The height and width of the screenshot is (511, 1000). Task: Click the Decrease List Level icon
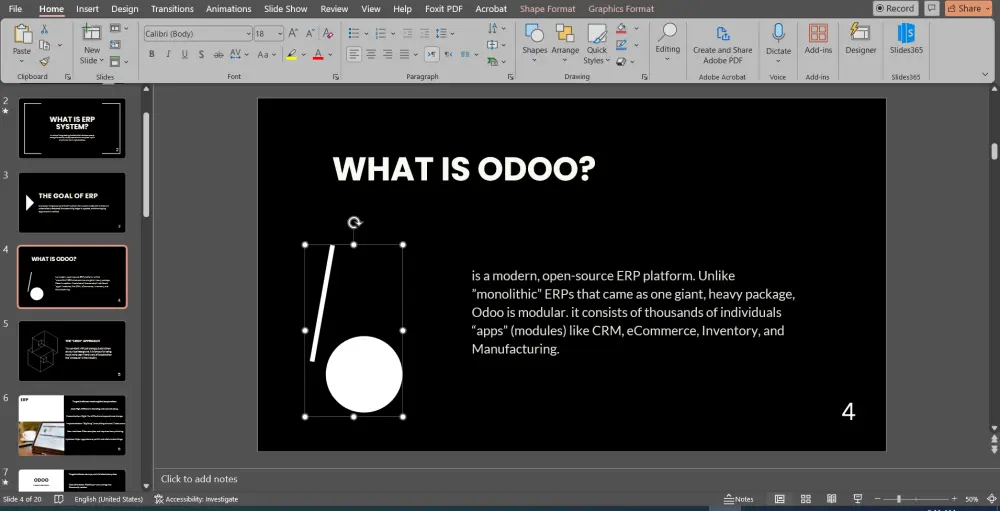click(x=407, y=33)
